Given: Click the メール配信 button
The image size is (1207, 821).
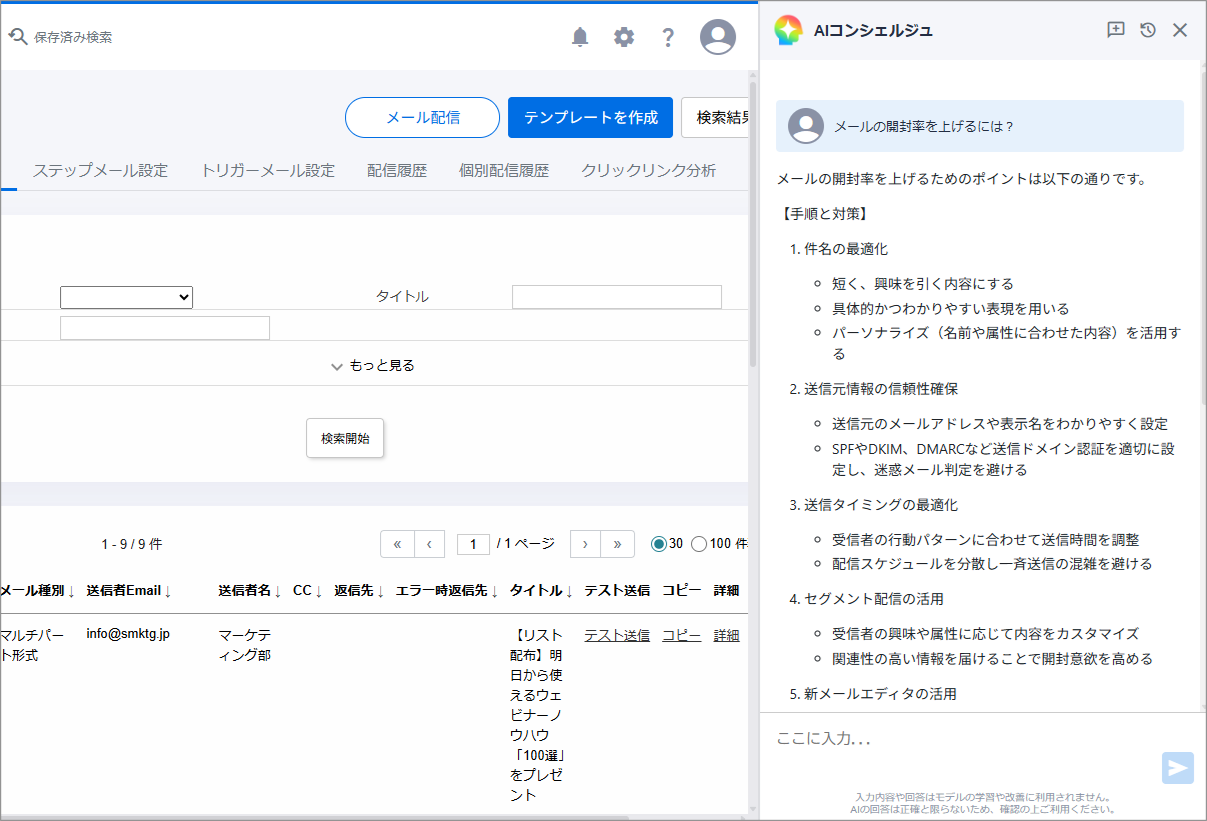Looking at the screenshot, I should 422,117.
